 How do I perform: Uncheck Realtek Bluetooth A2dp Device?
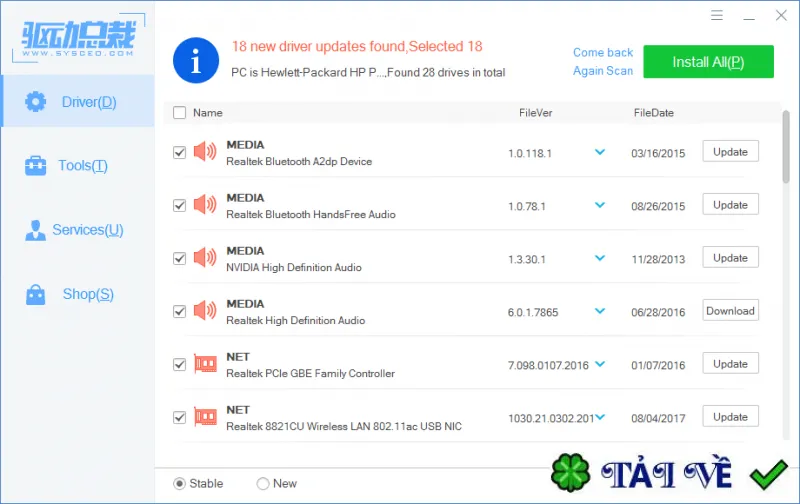(180, 153)
